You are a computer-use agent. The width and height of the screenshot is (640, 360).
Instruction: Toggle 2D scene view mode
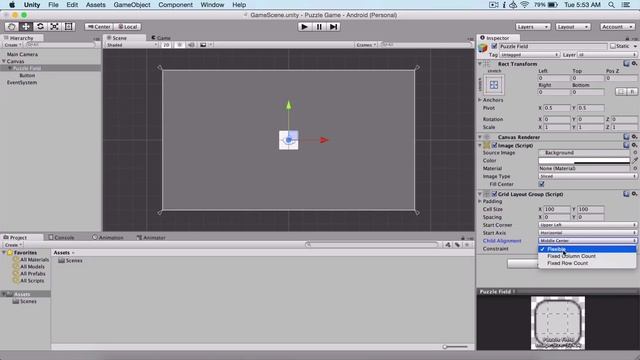(x=166, y=45)
